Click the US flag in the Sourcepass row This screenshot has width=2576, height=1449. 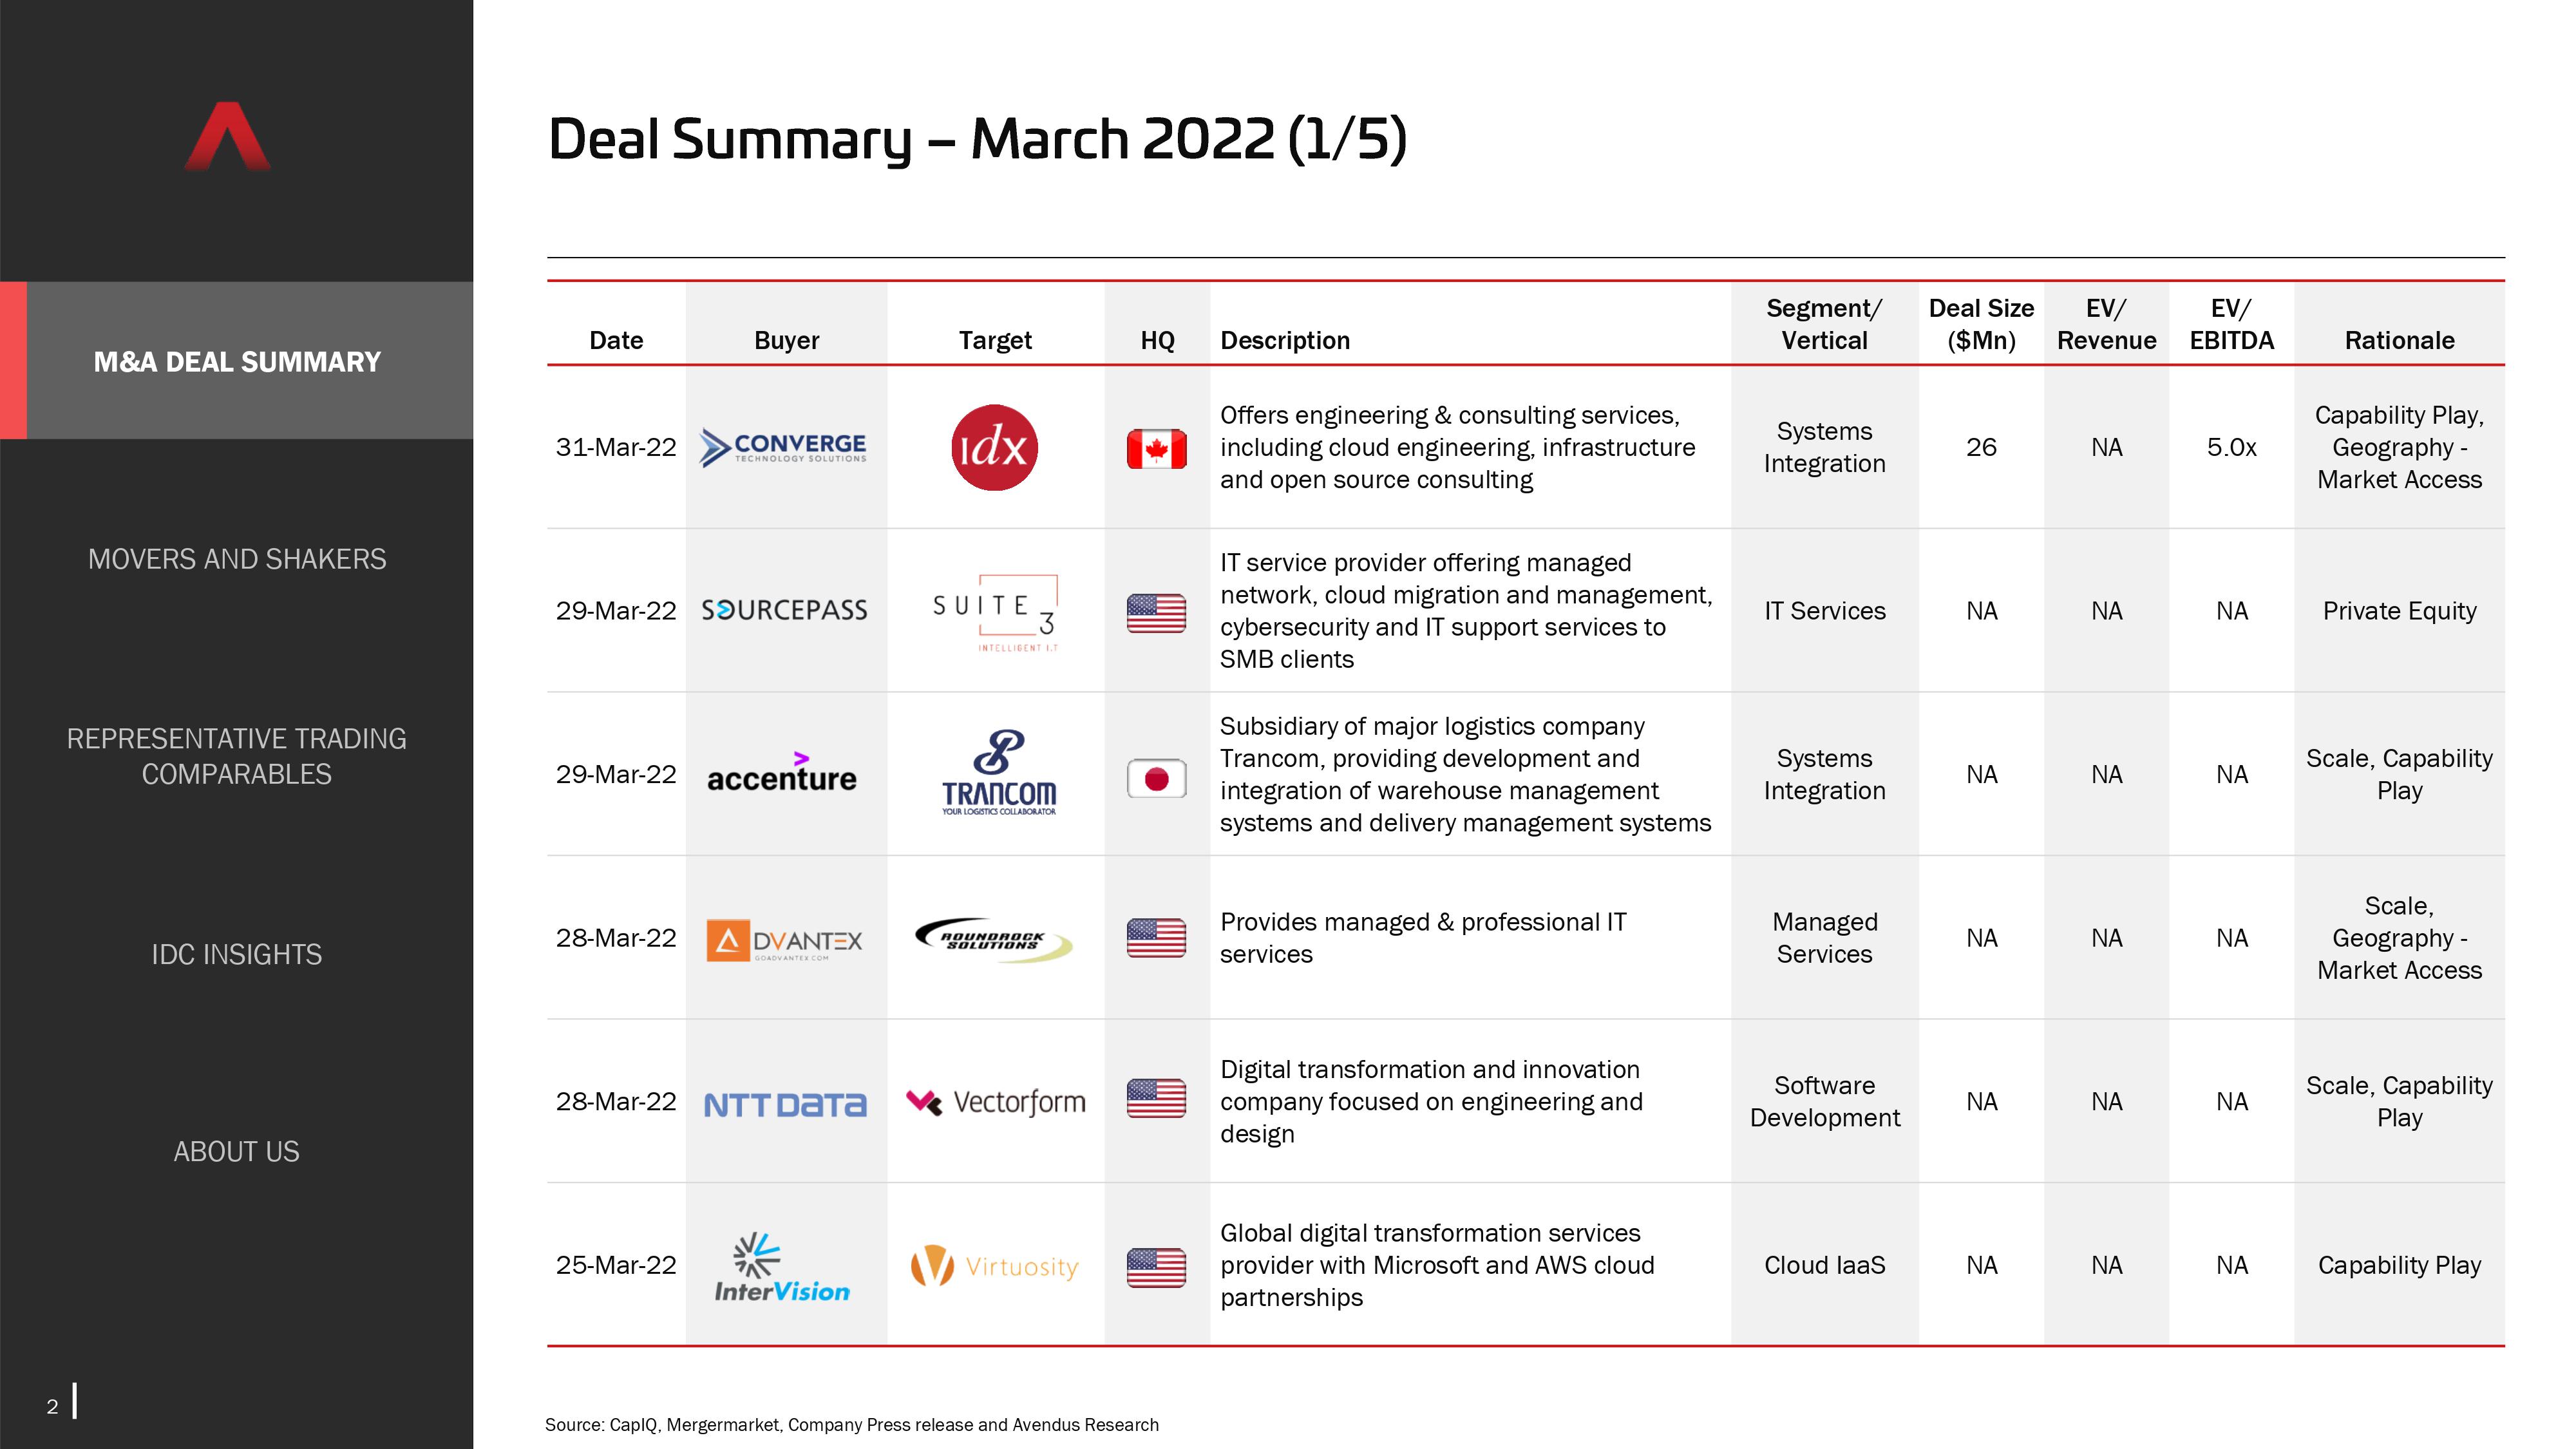click(1156, 612)
